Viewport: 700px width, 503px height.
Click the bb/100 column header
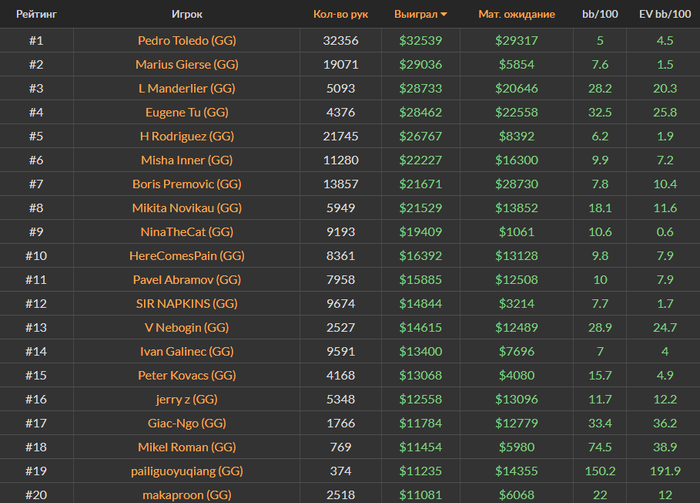coord(600,14)
